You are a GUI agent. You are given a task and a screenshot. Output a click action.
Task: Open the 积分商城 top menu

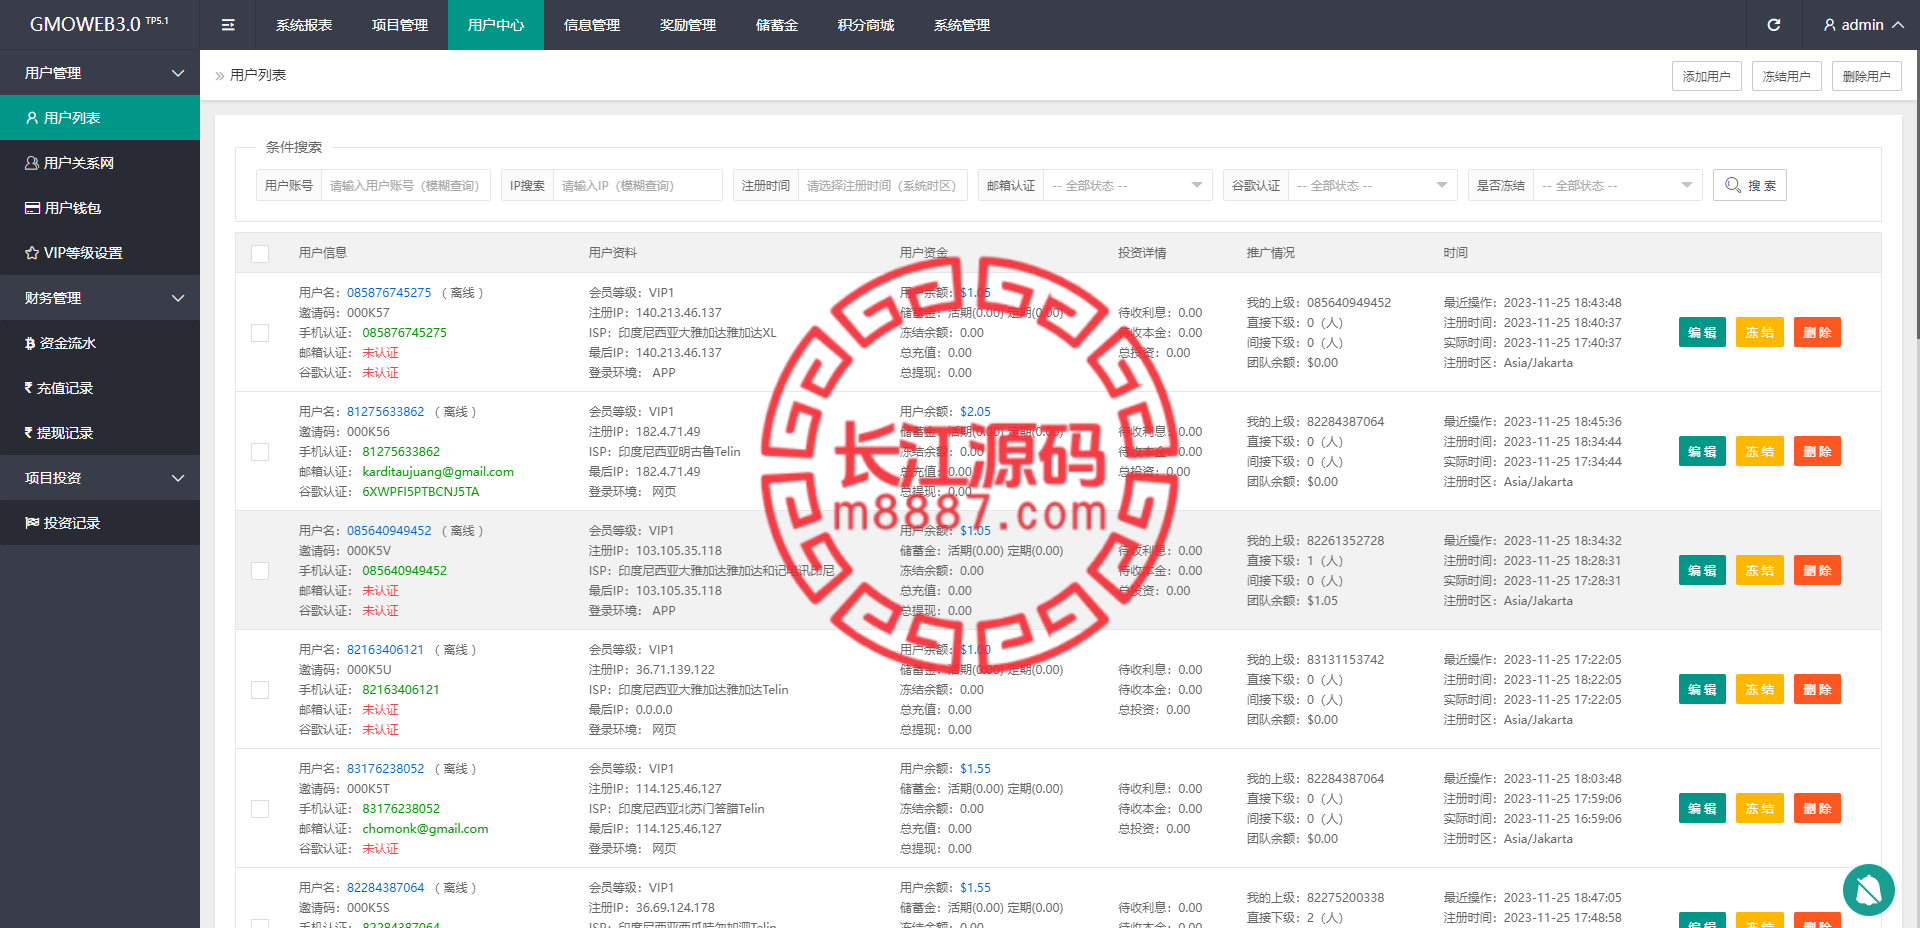866,25
